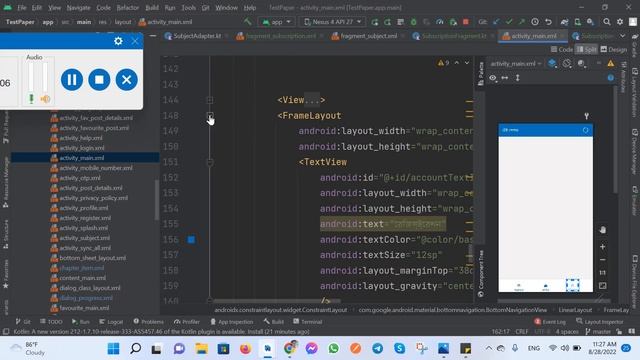Screen dimensions: 640x360
Task: Open the Event Log panel
Action: coord(550,322)
